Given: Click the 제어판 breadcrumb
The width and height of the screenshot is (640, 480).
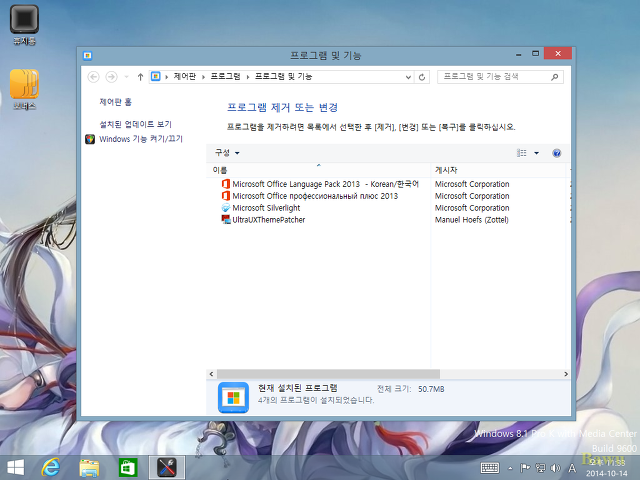Looking at the screenshot, I should pyautogui.click(x=185, y=76).
